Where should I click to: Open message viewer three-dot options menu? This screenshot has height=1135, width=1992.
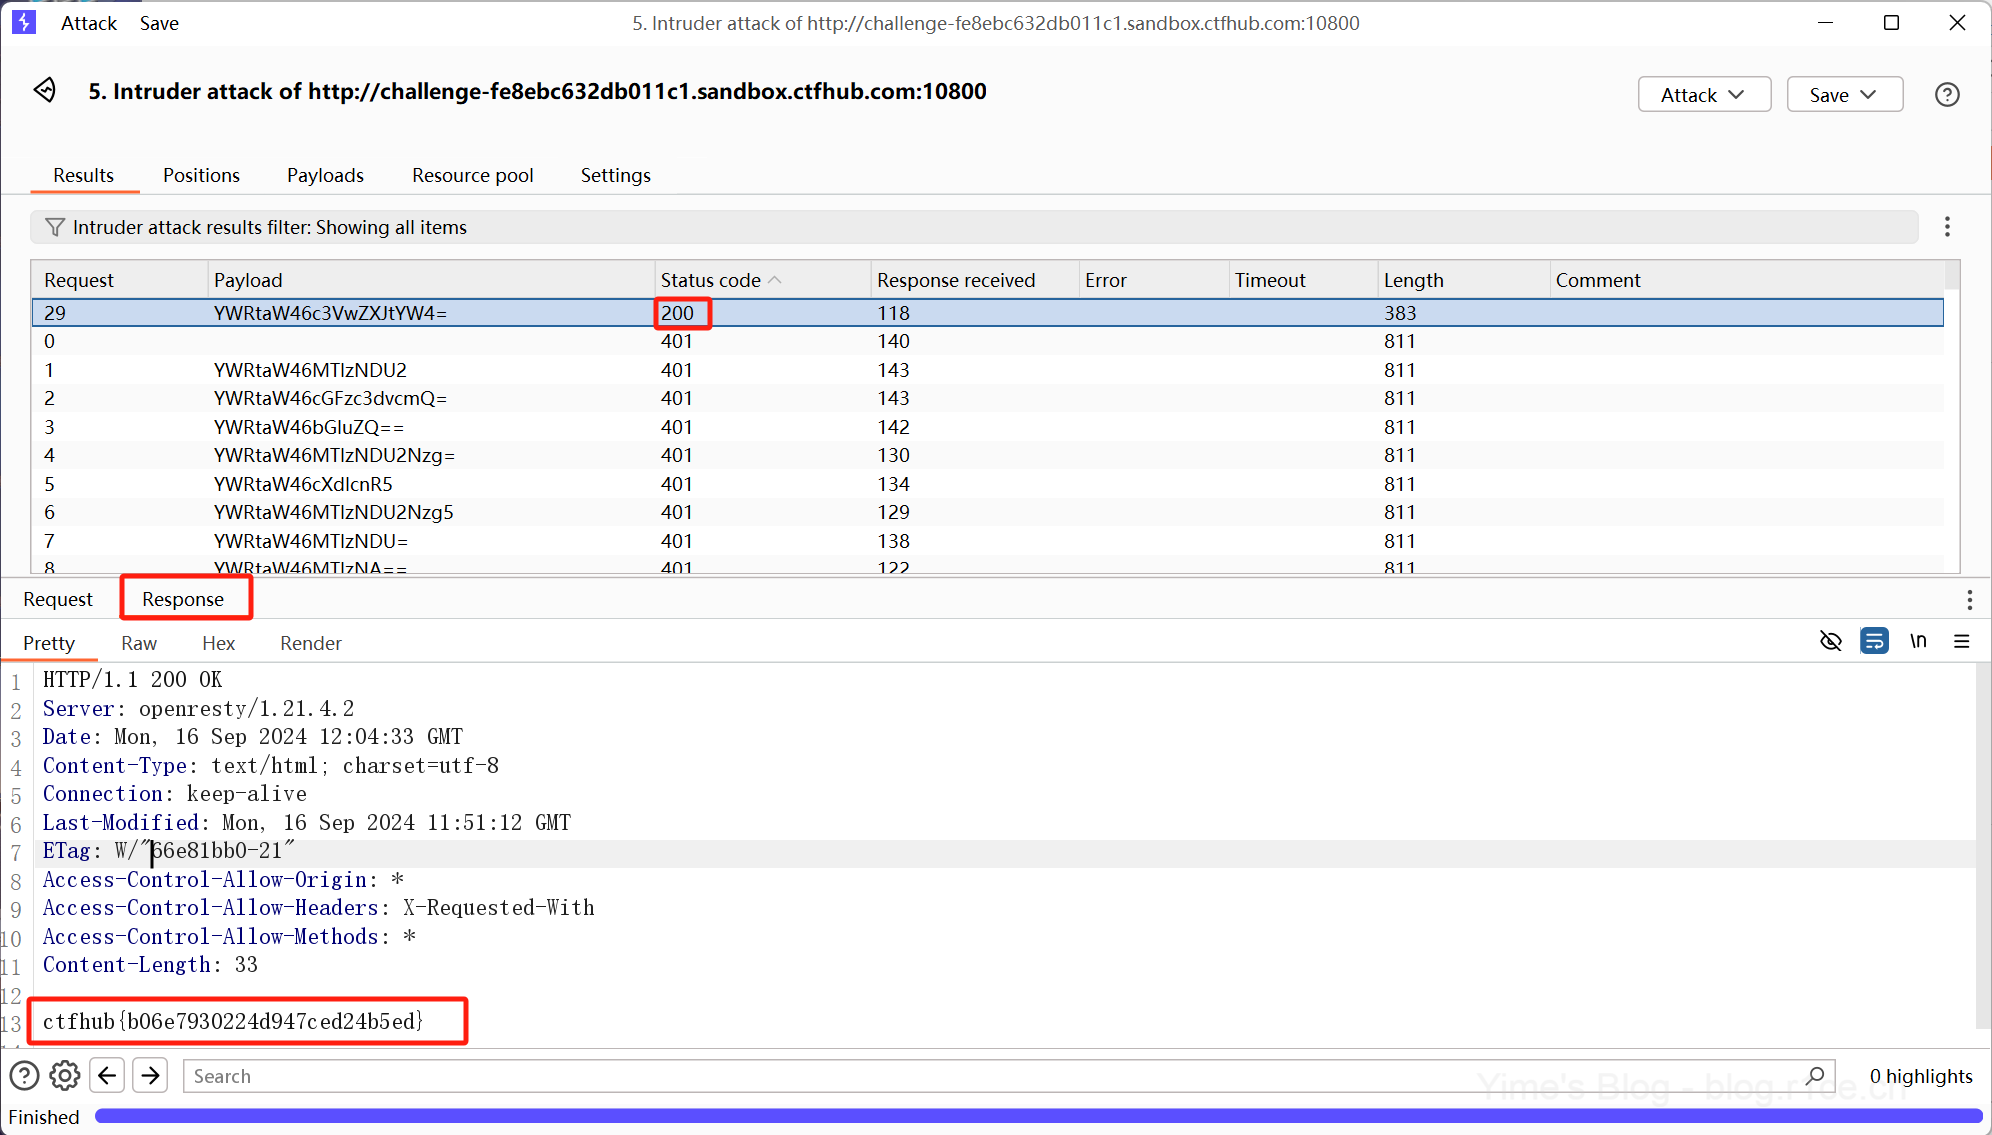pyautogui.click(x=1969, y=599)
